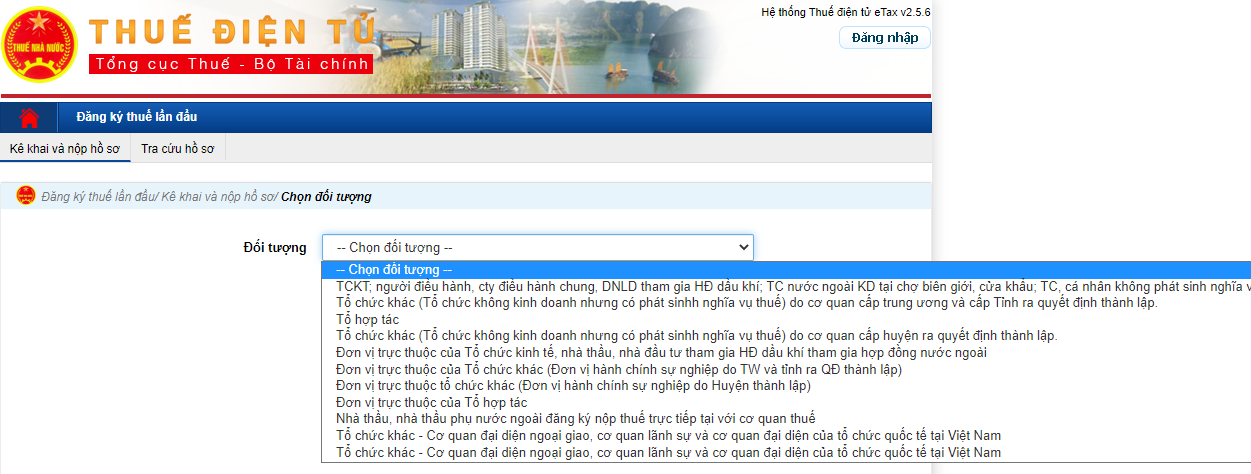Switch to Tra cứu hồ sơ tab
Screen dimensions: 1251x474
[179, 148]
